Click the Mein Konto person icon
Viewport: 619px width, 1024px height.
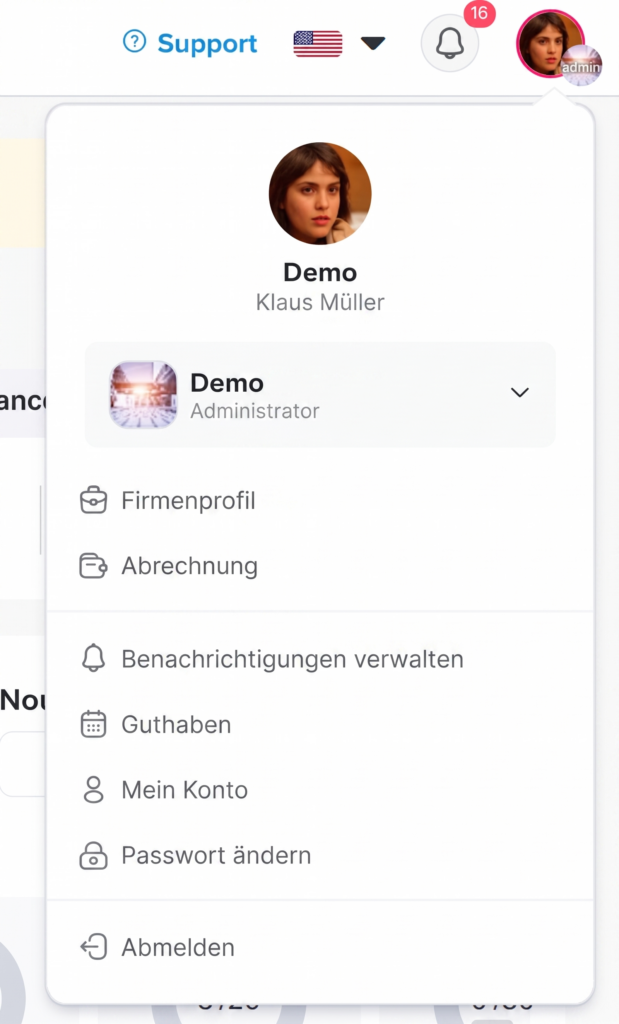click(93, 790)
